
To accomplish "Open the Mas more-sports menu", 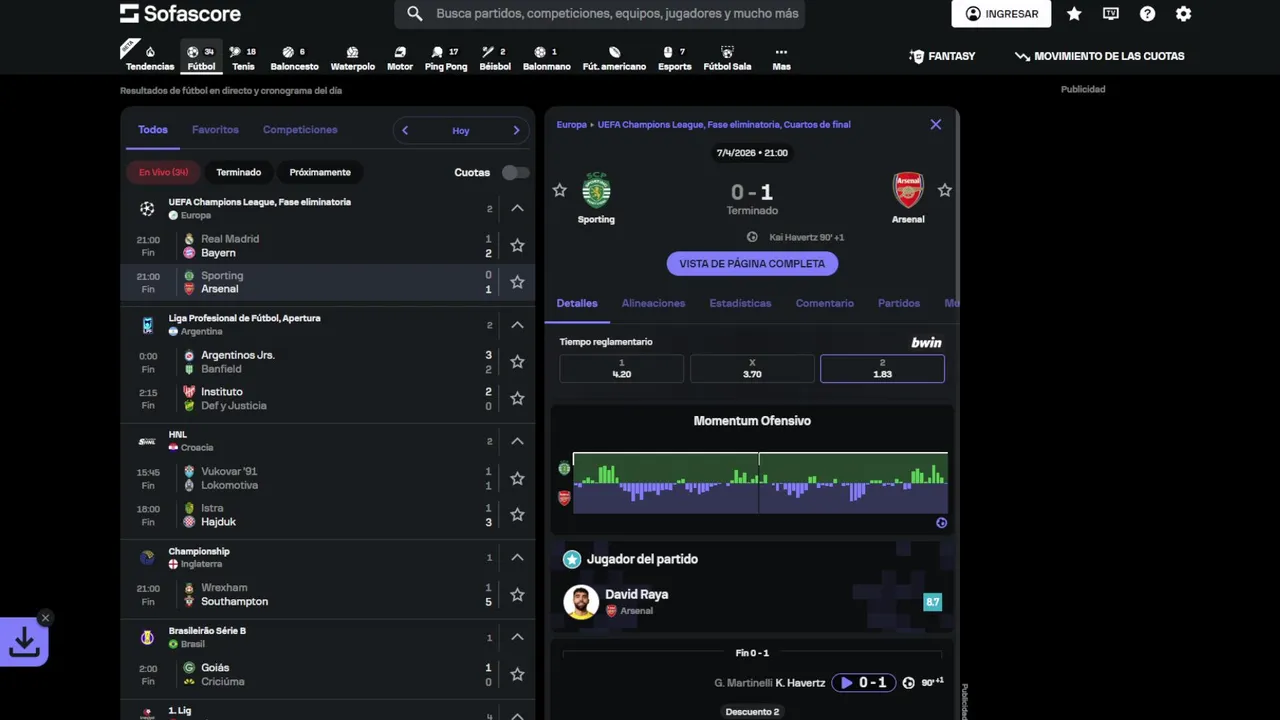I will (781, 58).
